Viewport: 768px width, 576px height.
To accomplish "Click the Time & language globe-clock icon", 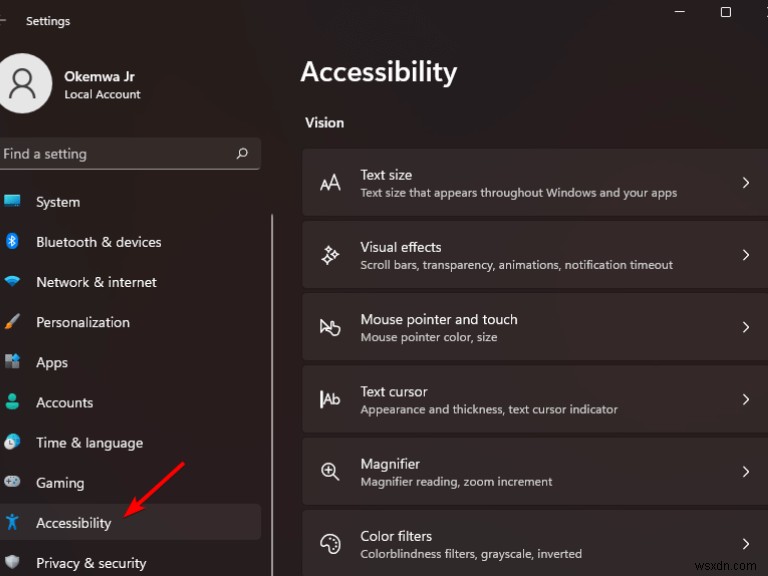I will pyautogui.click(x=12, y=442).
